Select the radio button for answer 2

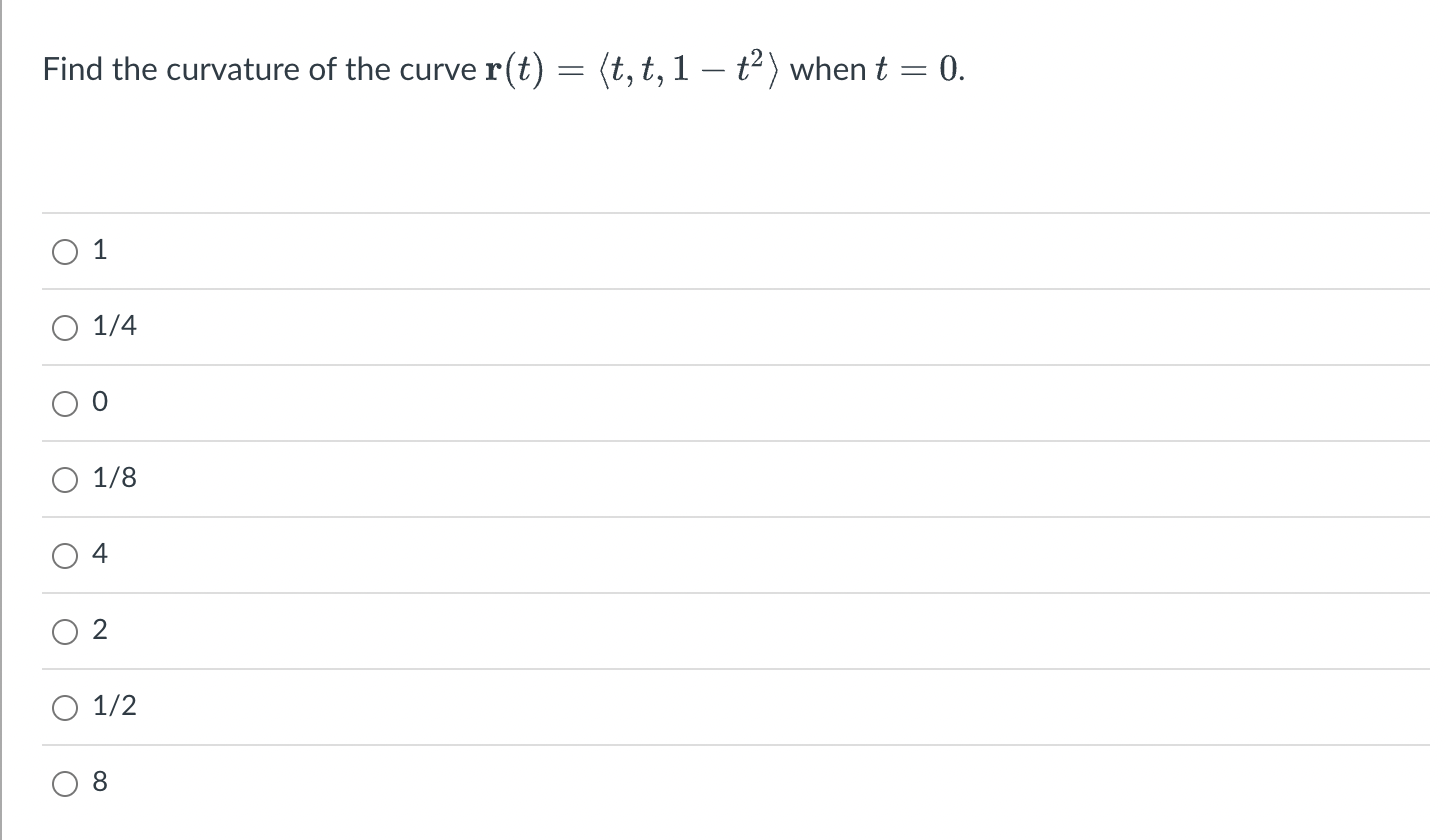tap(65, 631)
